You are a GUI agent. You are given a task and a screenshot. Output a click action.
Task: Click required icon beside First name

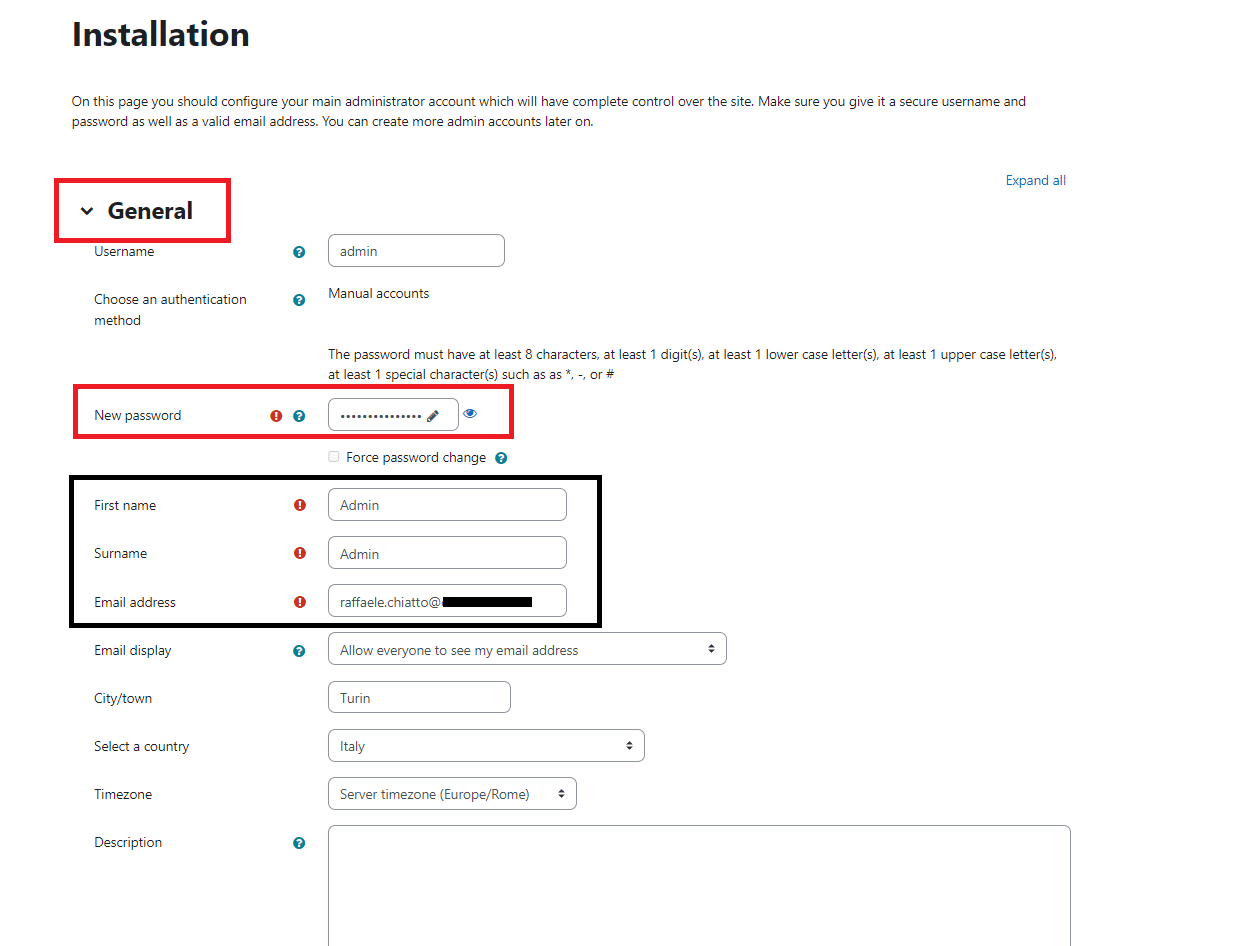click(299, 505)
